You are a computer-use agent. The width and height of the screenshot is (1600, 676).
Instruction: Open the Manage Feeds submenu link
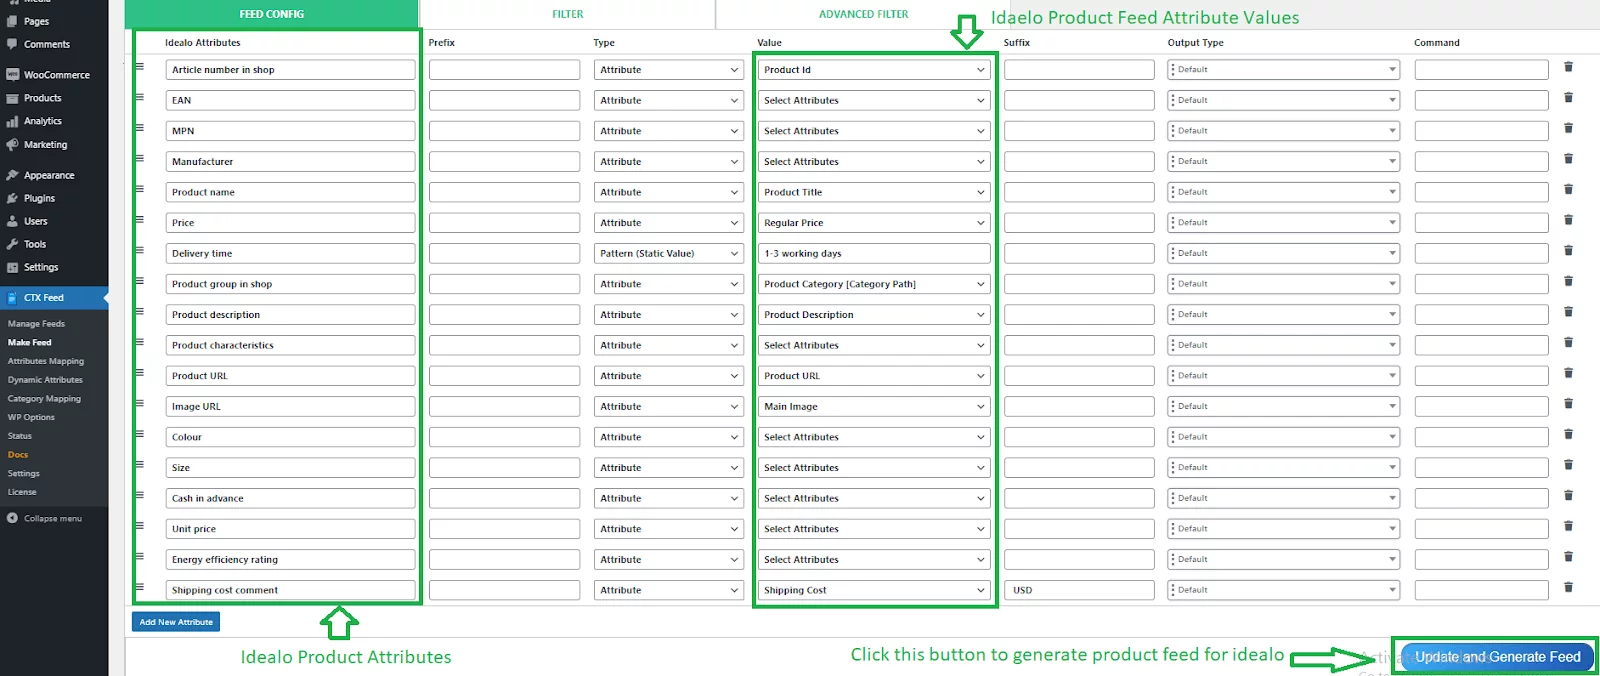point(36,324)
